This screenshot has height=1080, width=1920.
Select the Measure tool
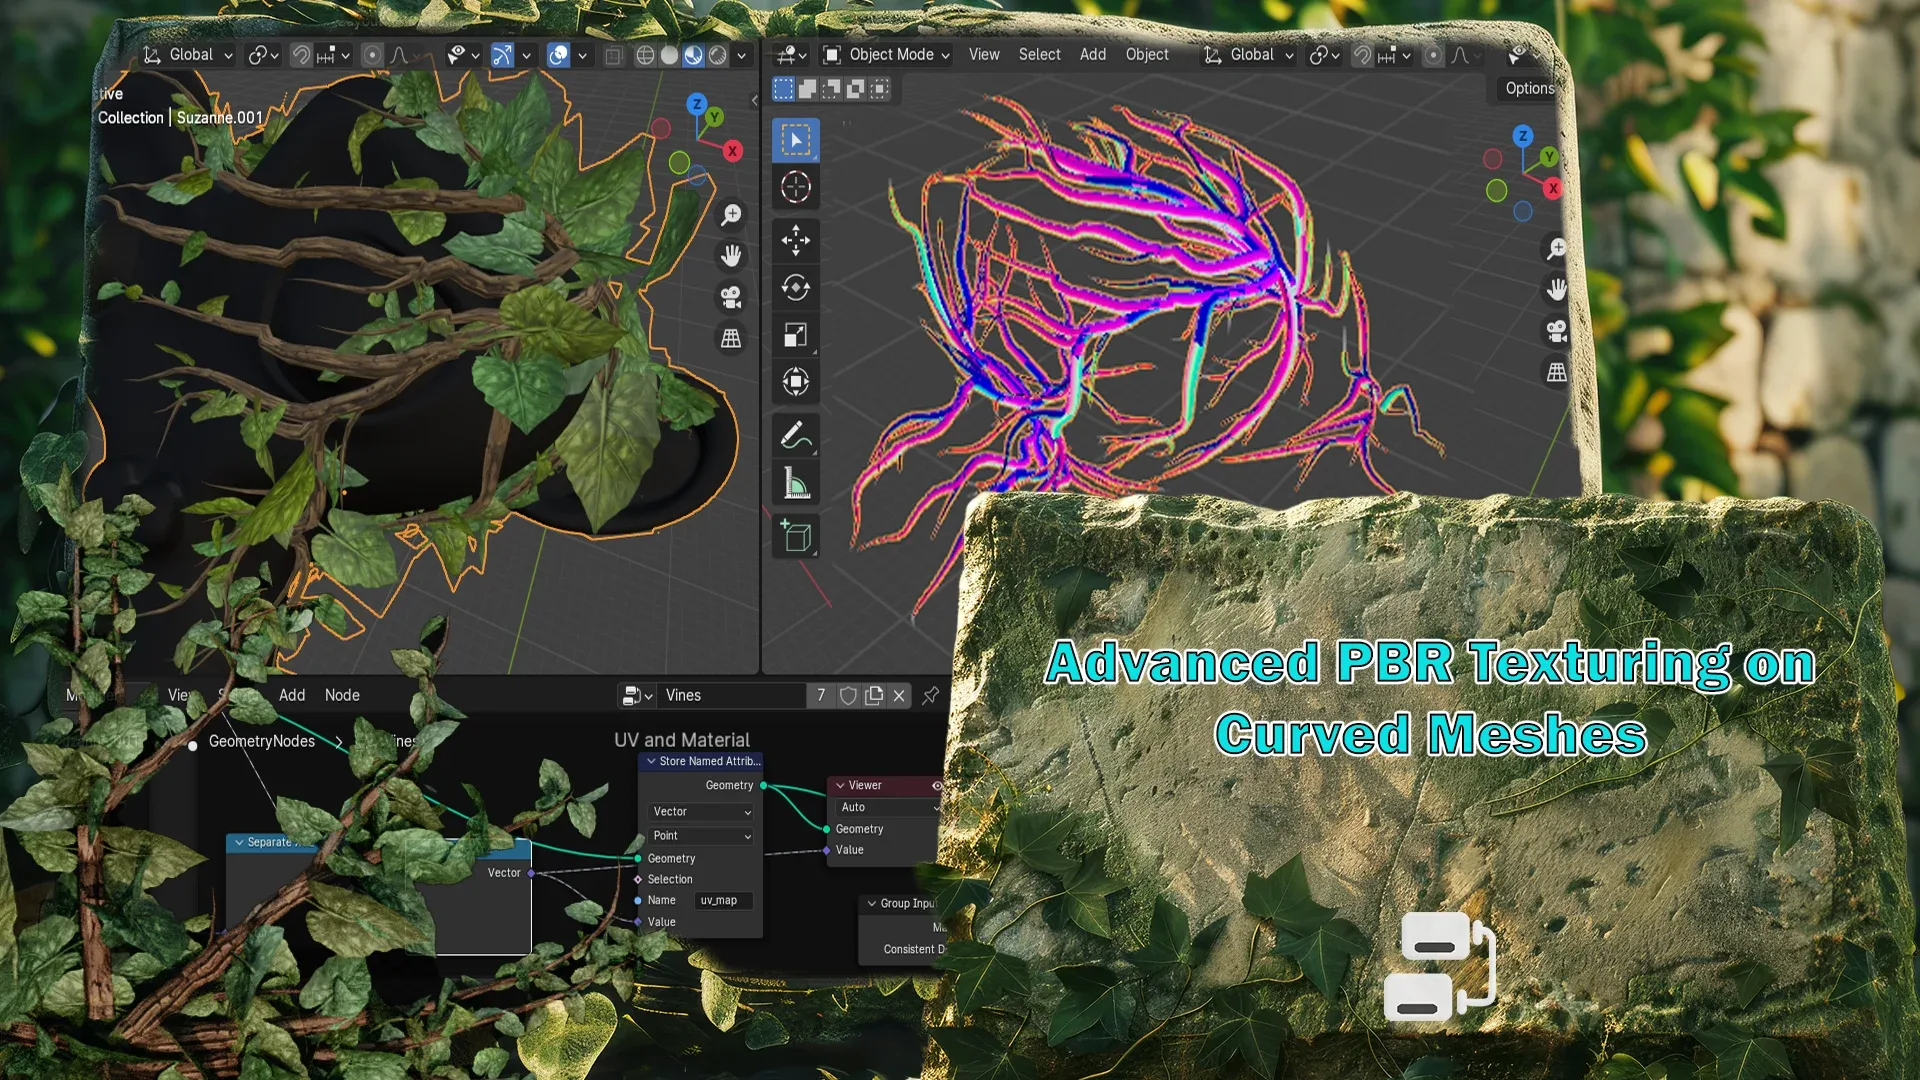(x=795, y=482)
